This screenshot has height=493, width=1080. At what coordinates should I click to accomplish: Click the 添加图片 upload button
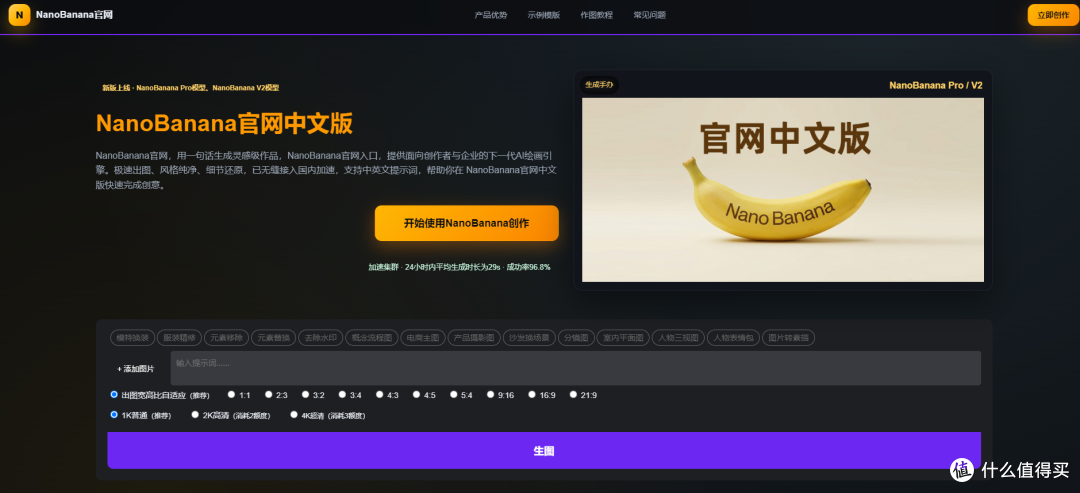(136, 369)
